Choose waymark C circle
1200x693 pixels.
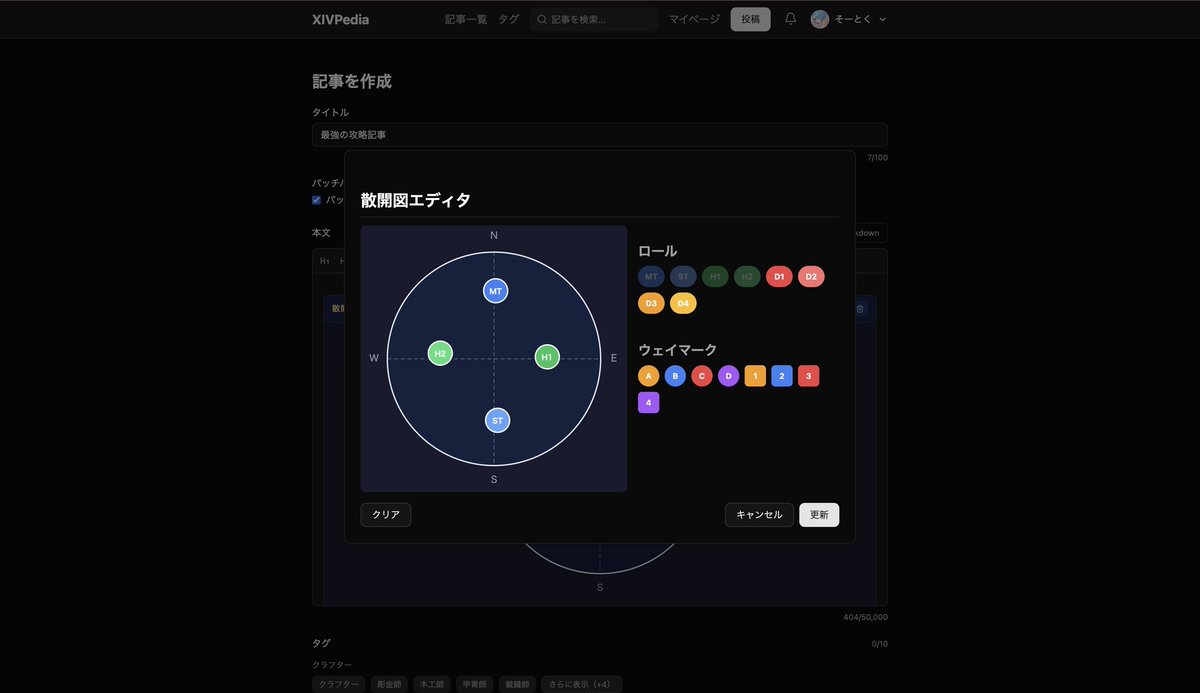[702, 376]
